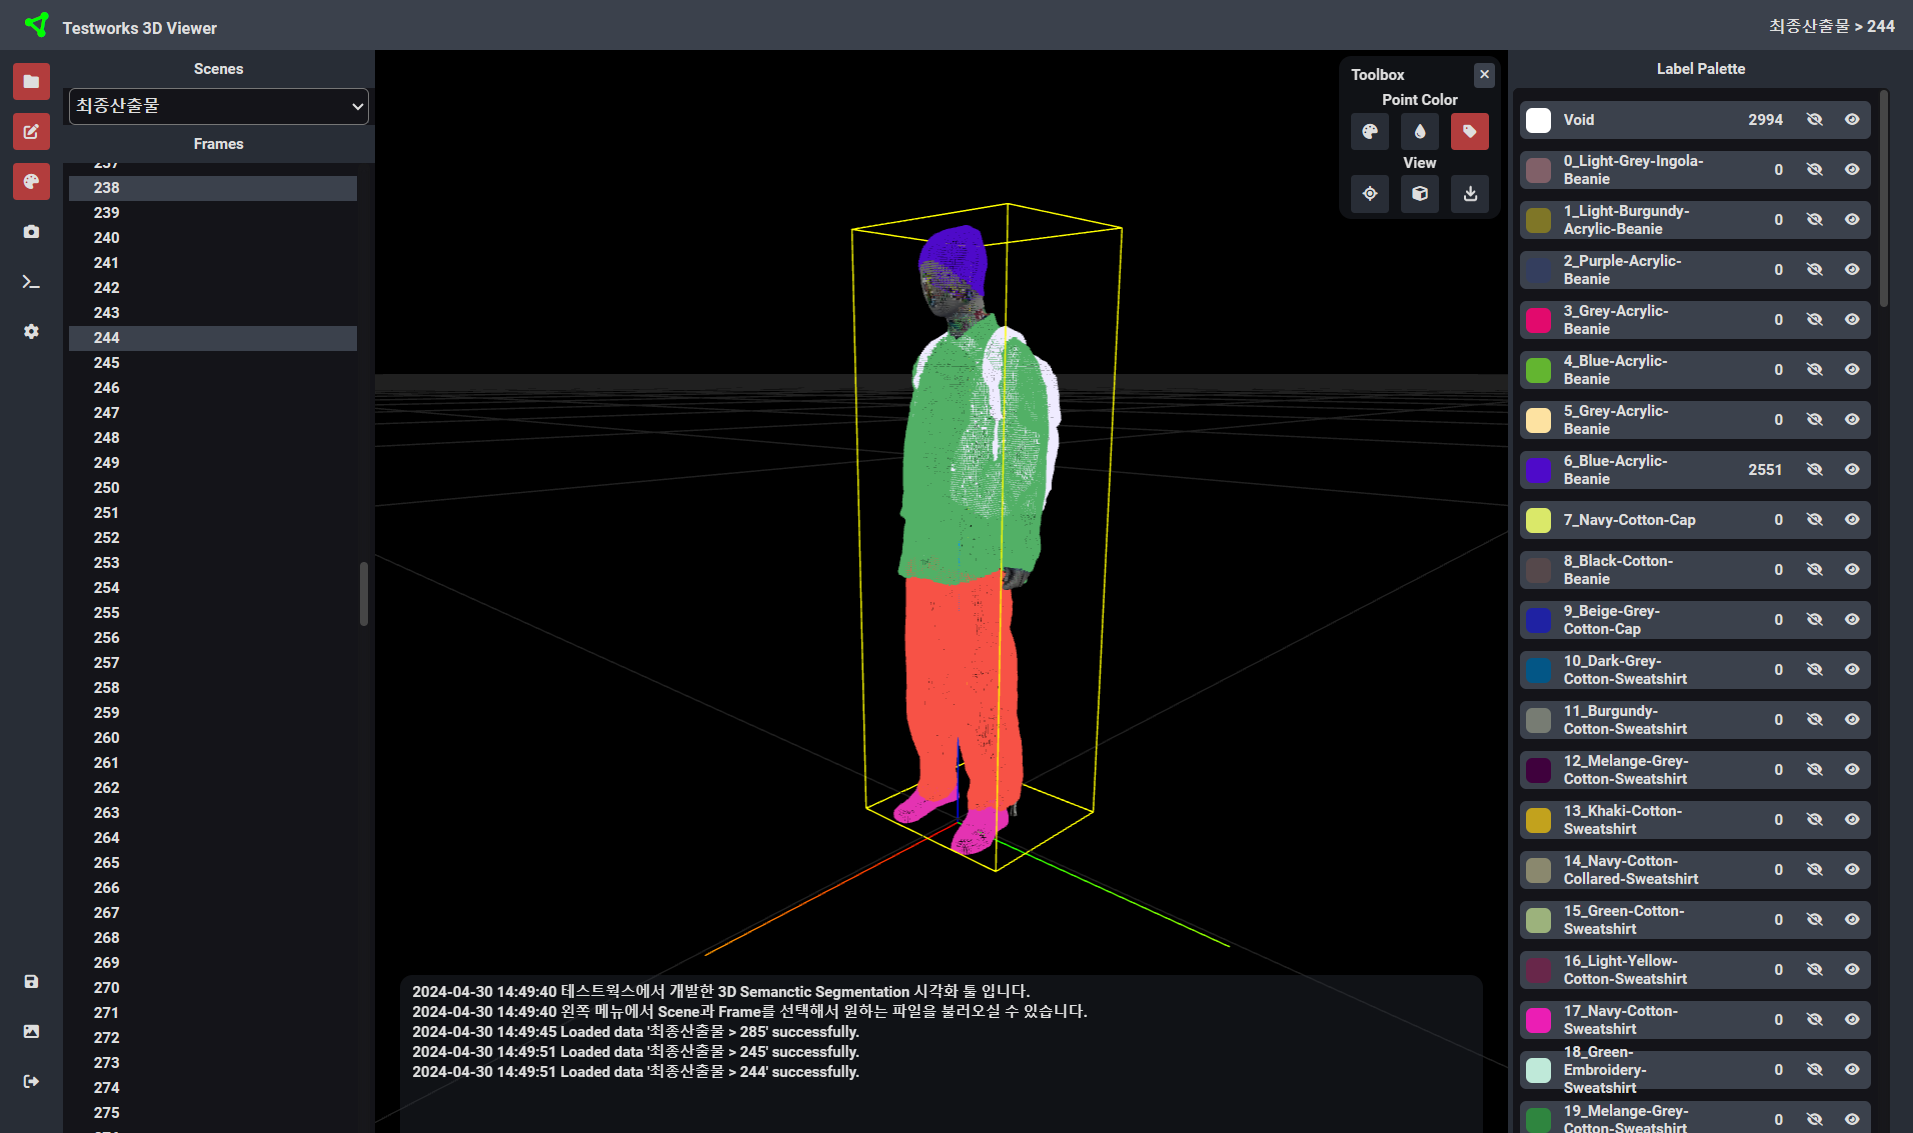Click the crosshair view reset icon
This screenshot has height=1133, width=1913.
[1369, 194]
